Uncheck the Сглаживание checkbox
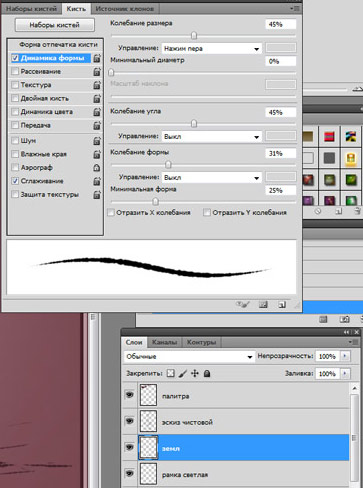The width and height of the screenshot is (363, 488). click(x=15, y=181)
